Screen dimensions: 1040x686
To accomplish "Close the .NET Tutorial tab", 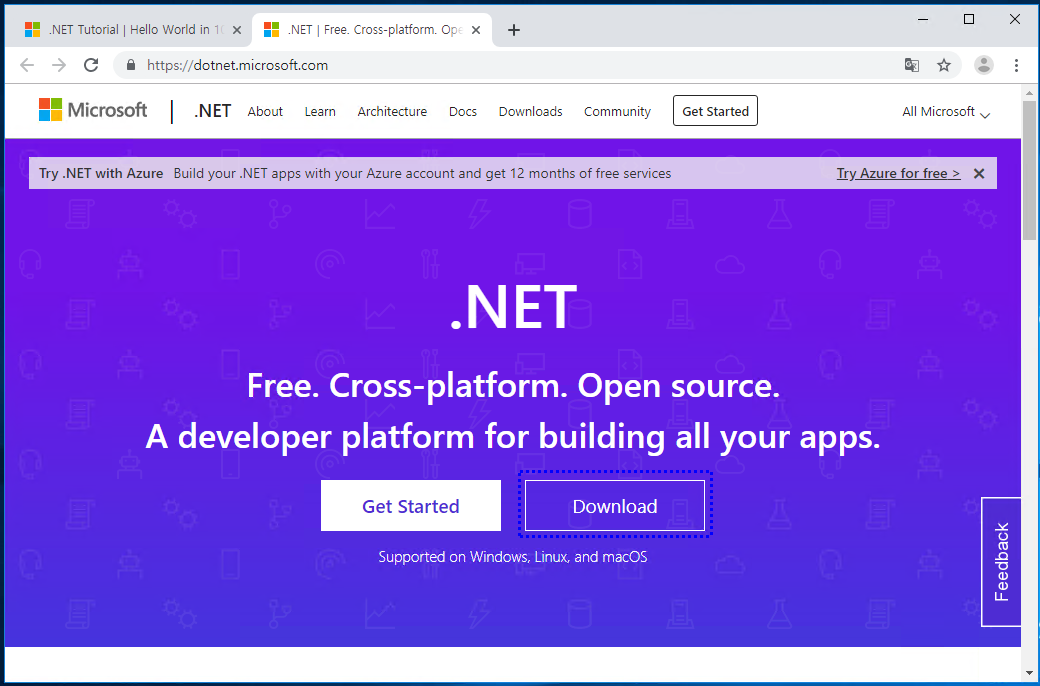I will point(237,30).
